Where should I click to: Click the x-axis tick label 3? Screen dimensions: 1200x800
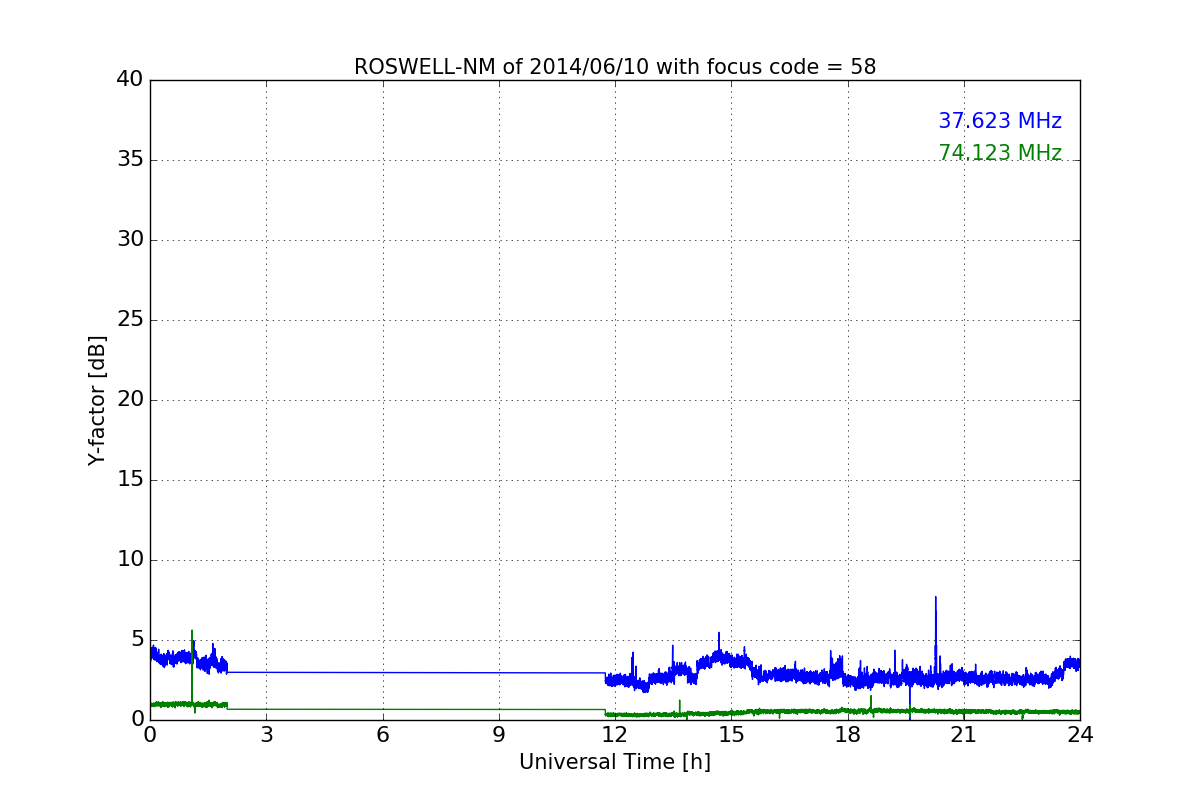click(266, 735)
